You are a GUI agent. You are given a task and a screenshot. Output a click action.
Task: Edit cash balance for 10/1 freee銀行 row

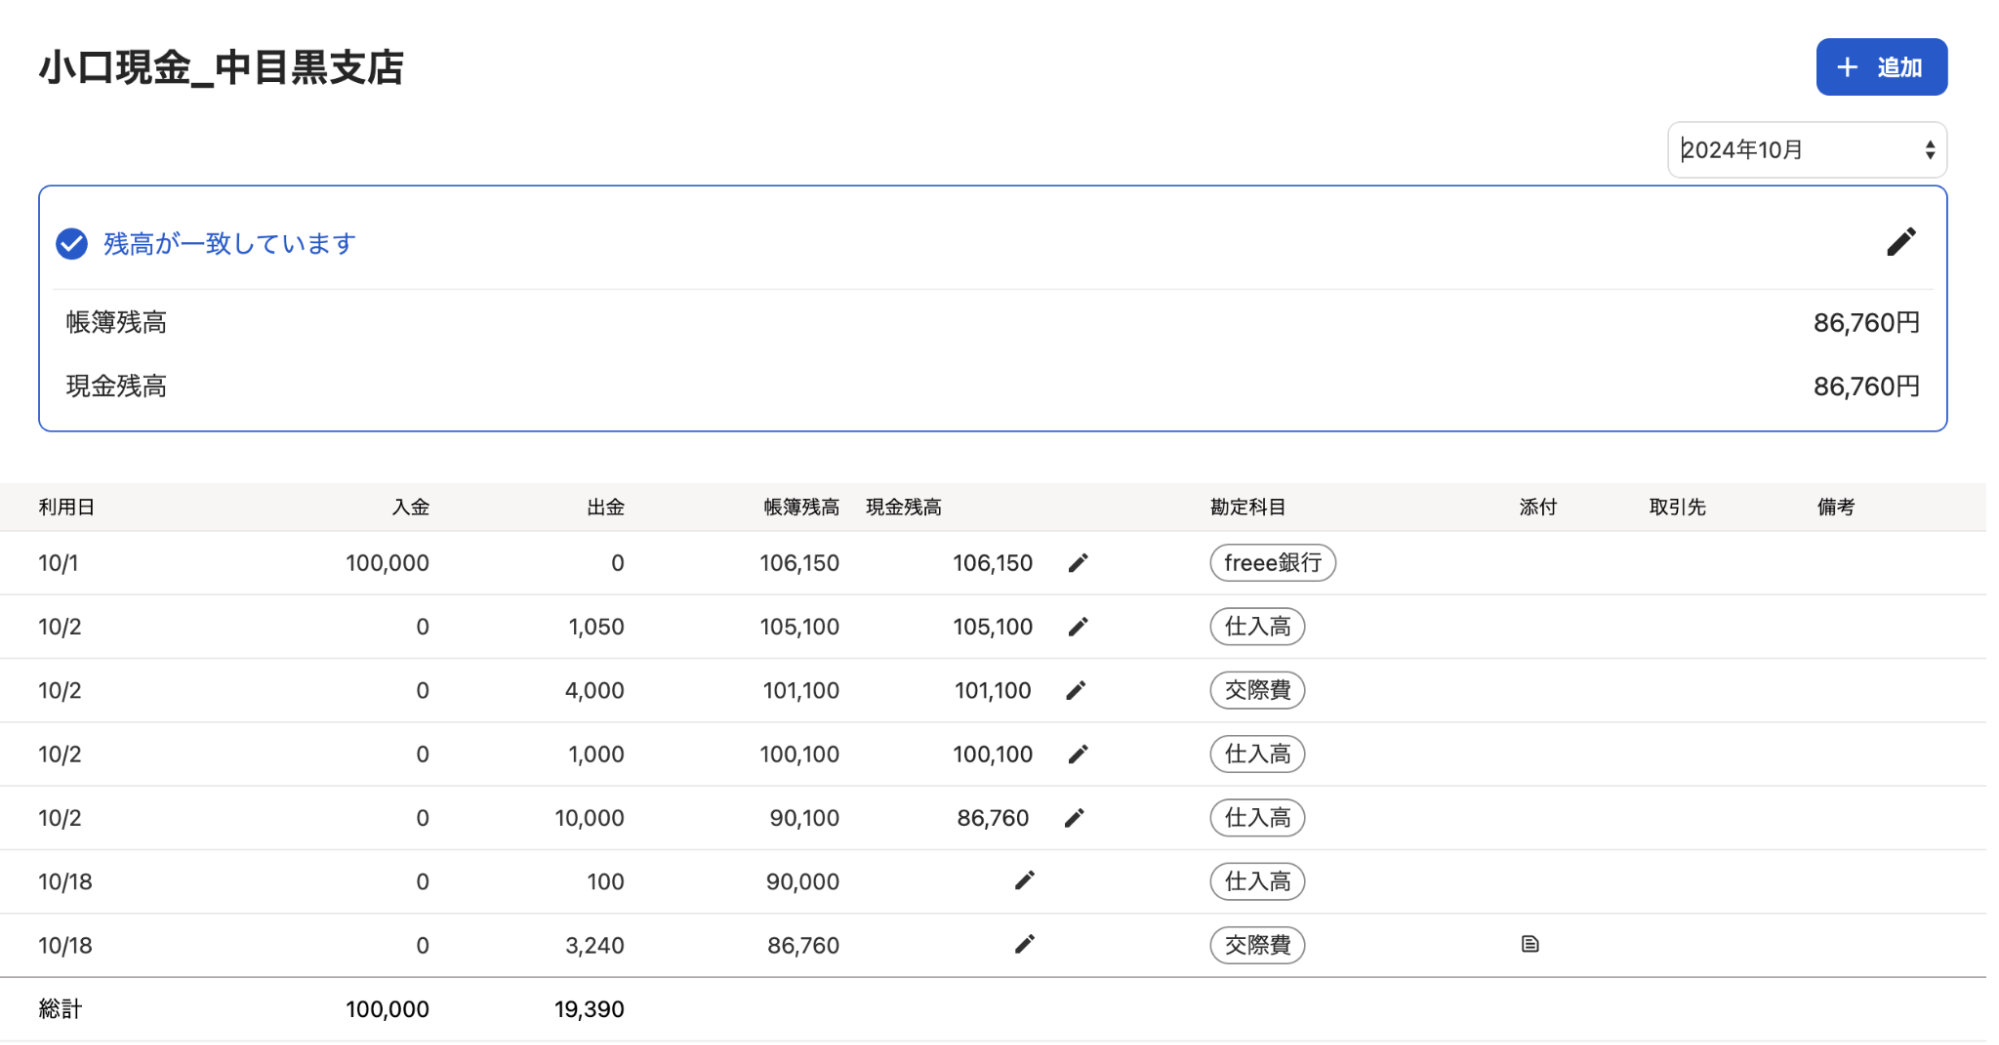[1077, 563]
